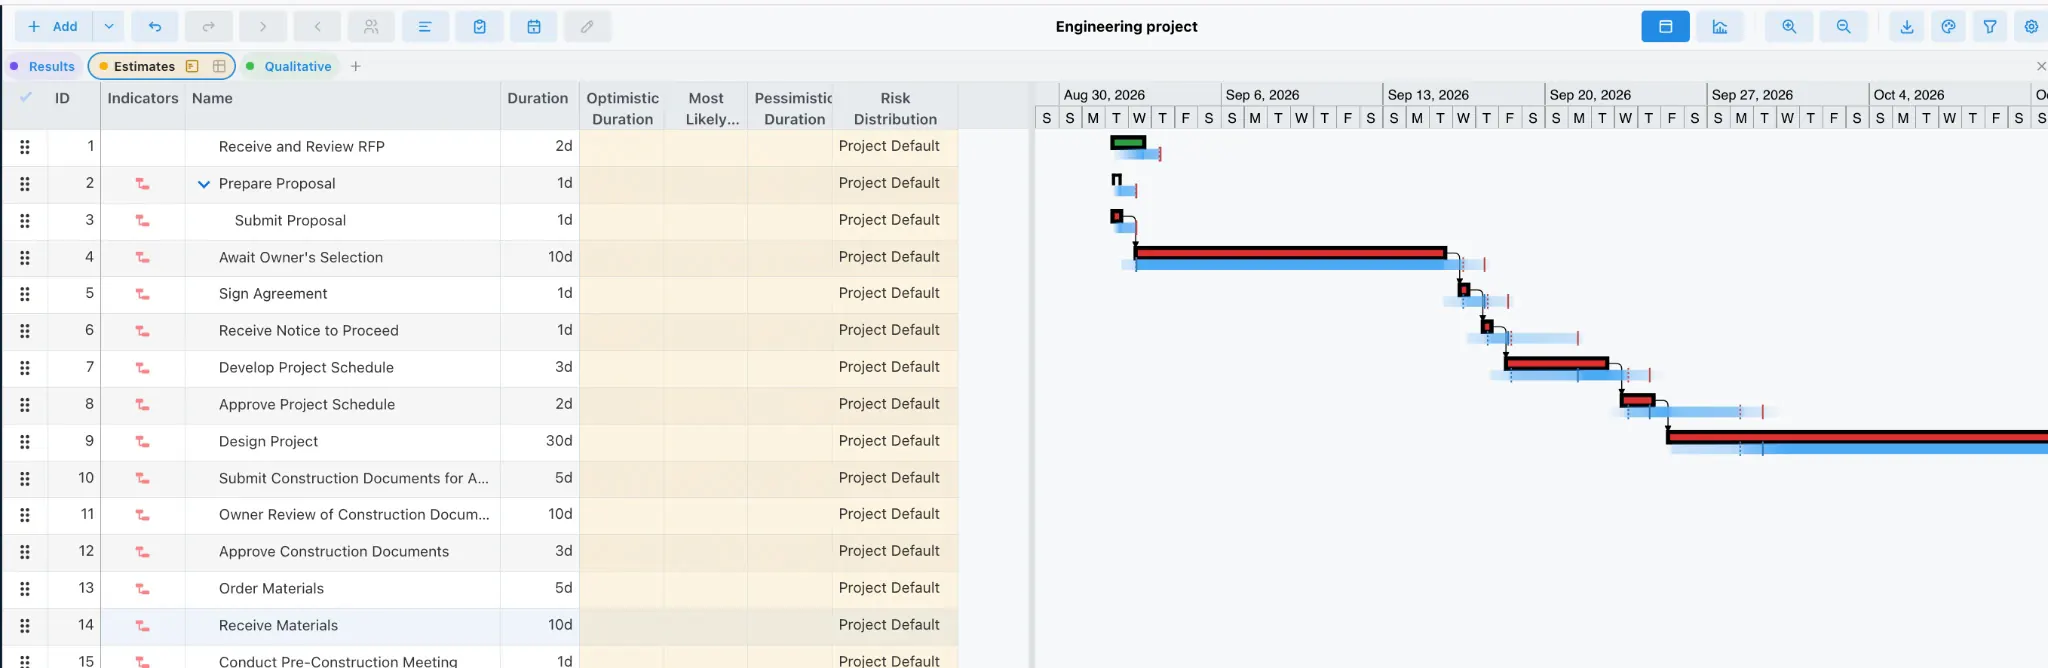Click the Design Project red Gantt bar
This screenshot has width=2048, height=668.
(x=1857, y=437)
